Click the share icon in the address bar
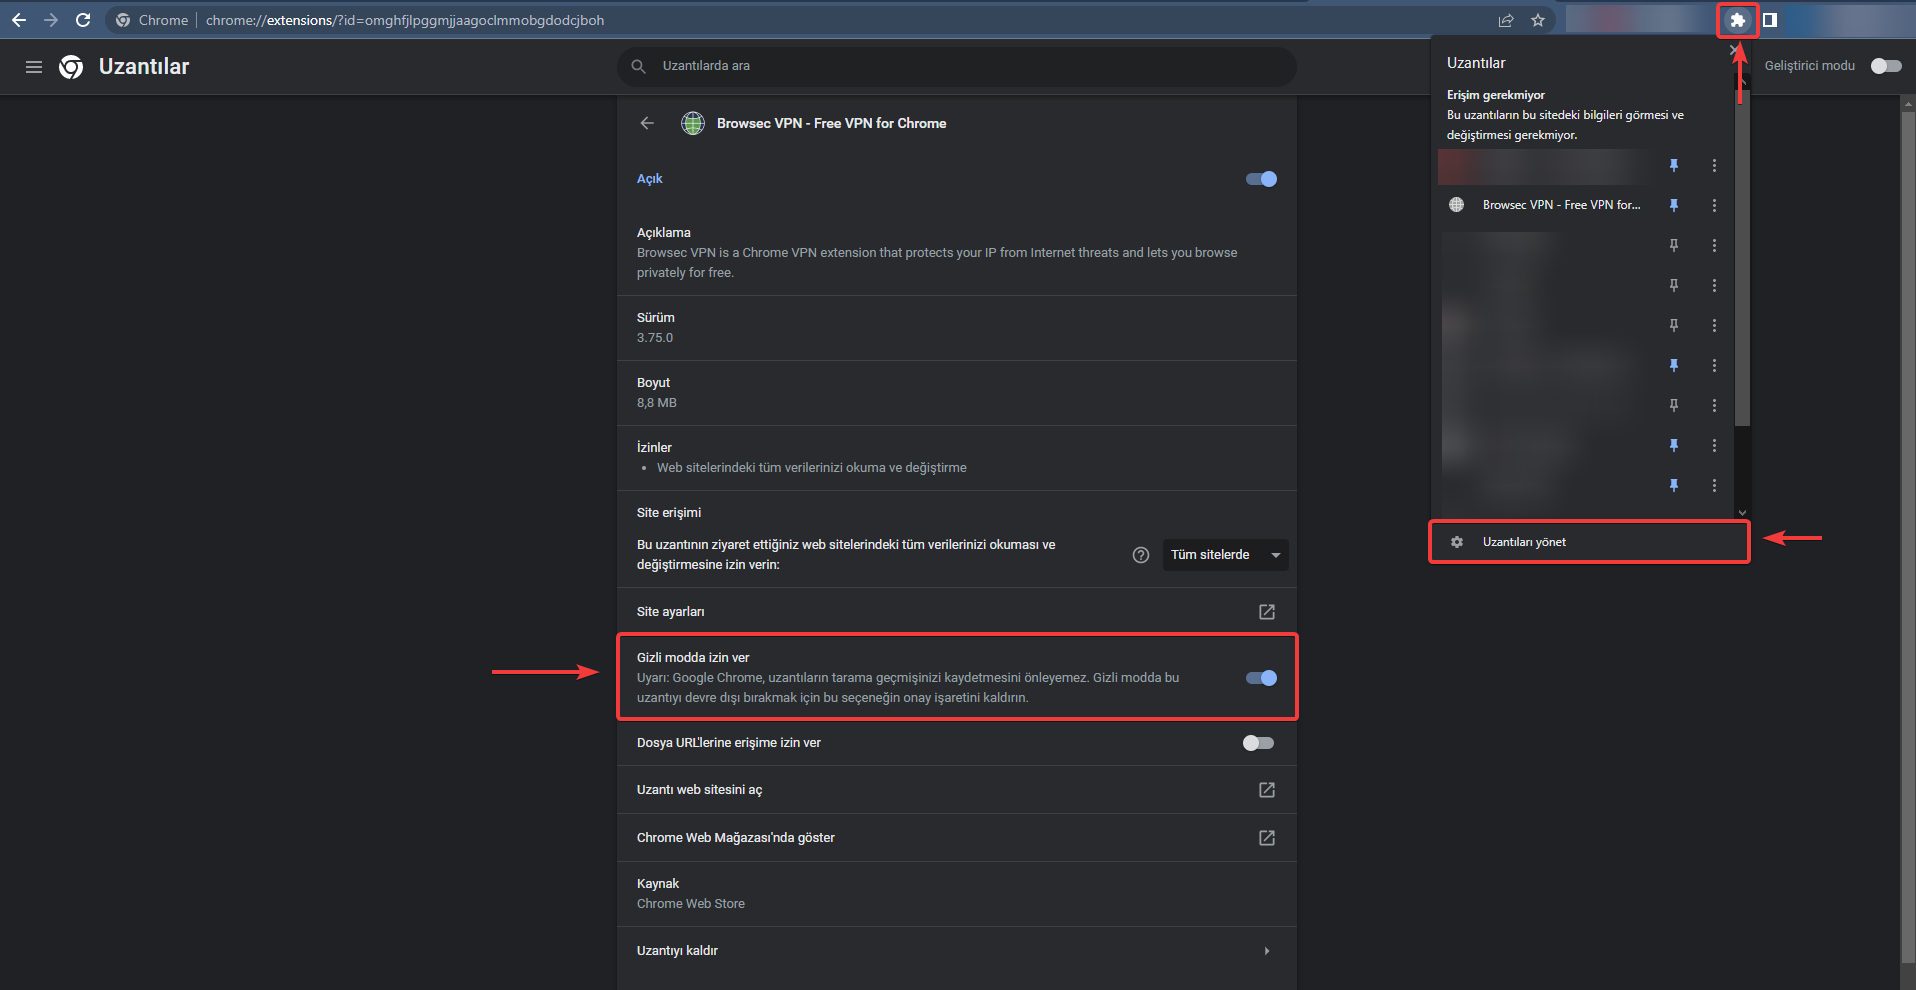1916x990 pixels. coord(1506,20)
